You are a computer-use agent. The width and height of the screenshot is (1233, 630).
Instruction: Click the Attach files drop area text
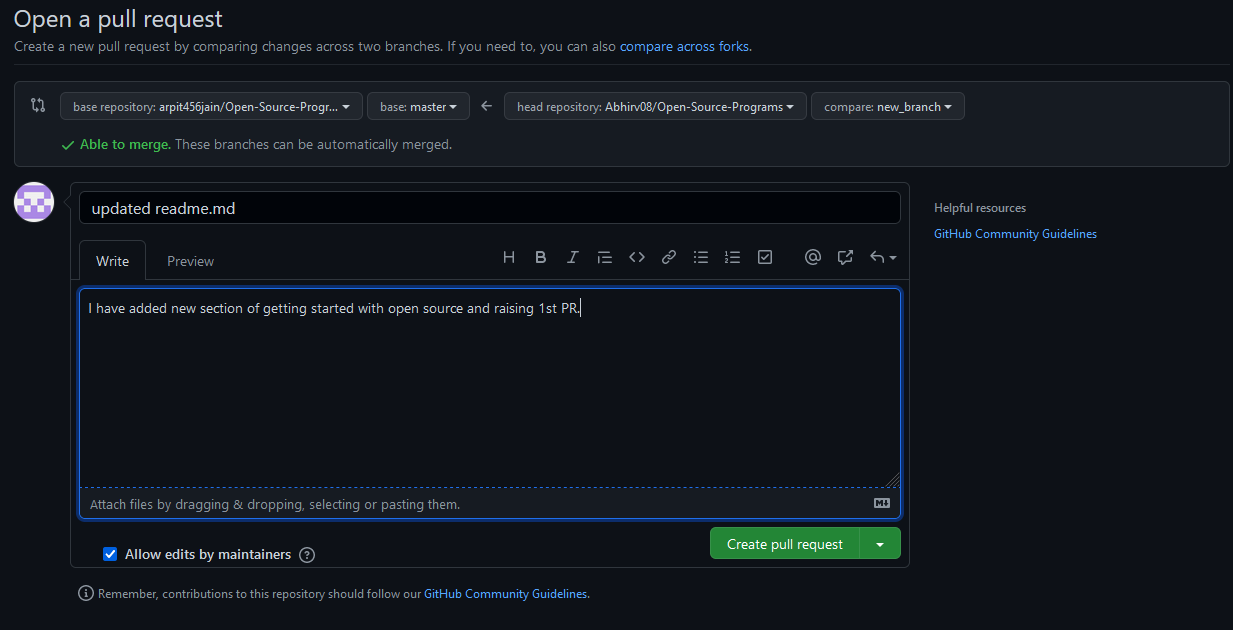[x=275, y=505]
